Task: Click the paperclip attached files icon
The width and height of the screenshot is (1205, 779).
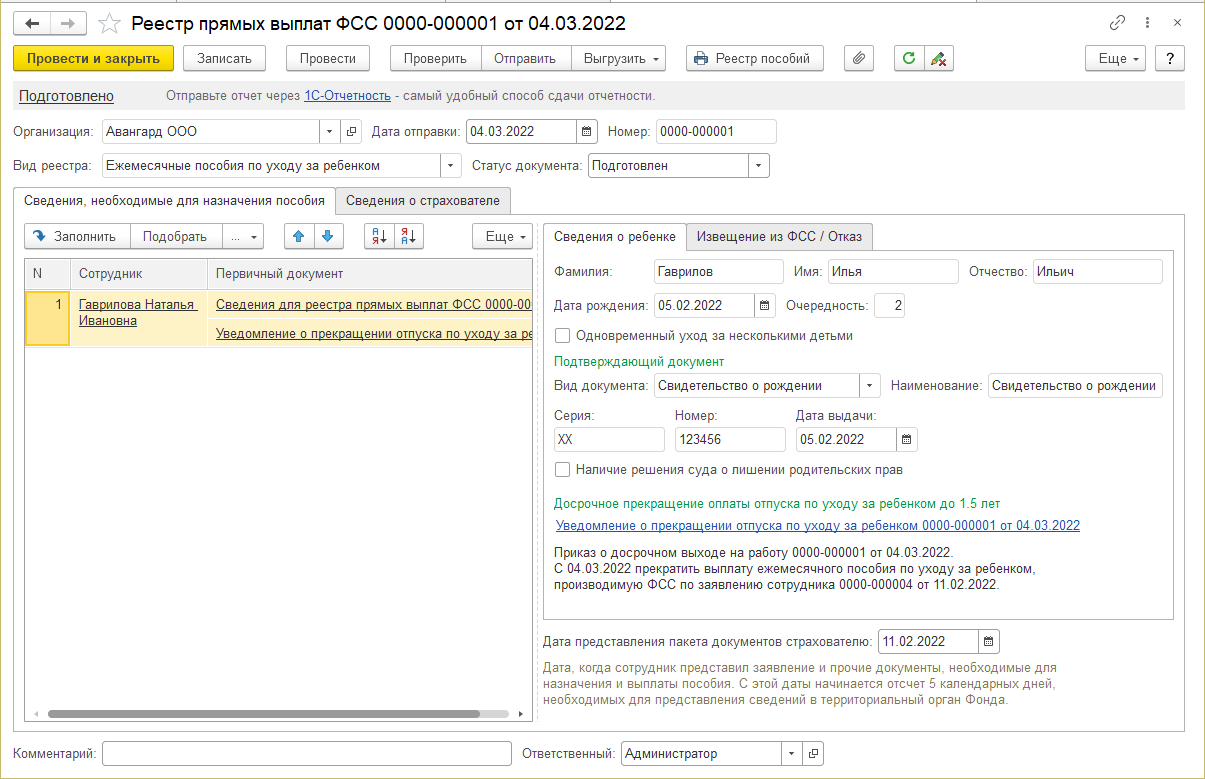Action: pos(858,59)
